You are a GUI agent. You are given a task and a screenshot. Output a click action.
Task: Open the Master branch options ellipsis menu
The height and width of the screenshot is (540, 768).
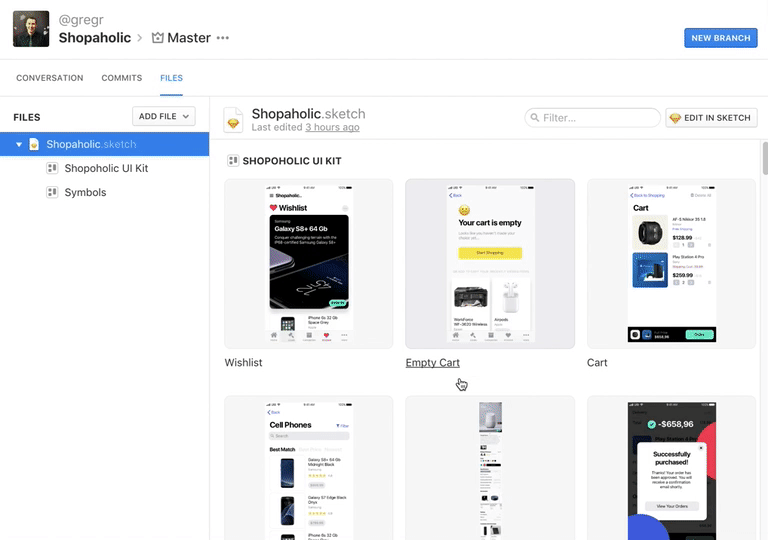tap(223, 38)
